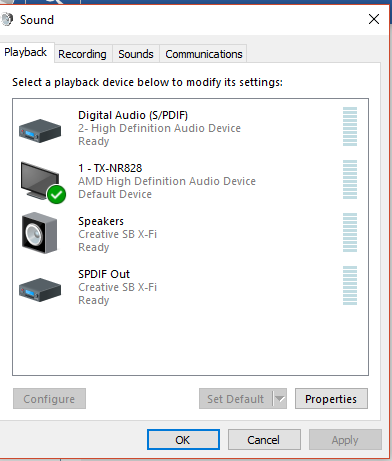Select the Digital Audio (S/PDIF) receiver icon

pyautogui.click(x=40, y=131)
